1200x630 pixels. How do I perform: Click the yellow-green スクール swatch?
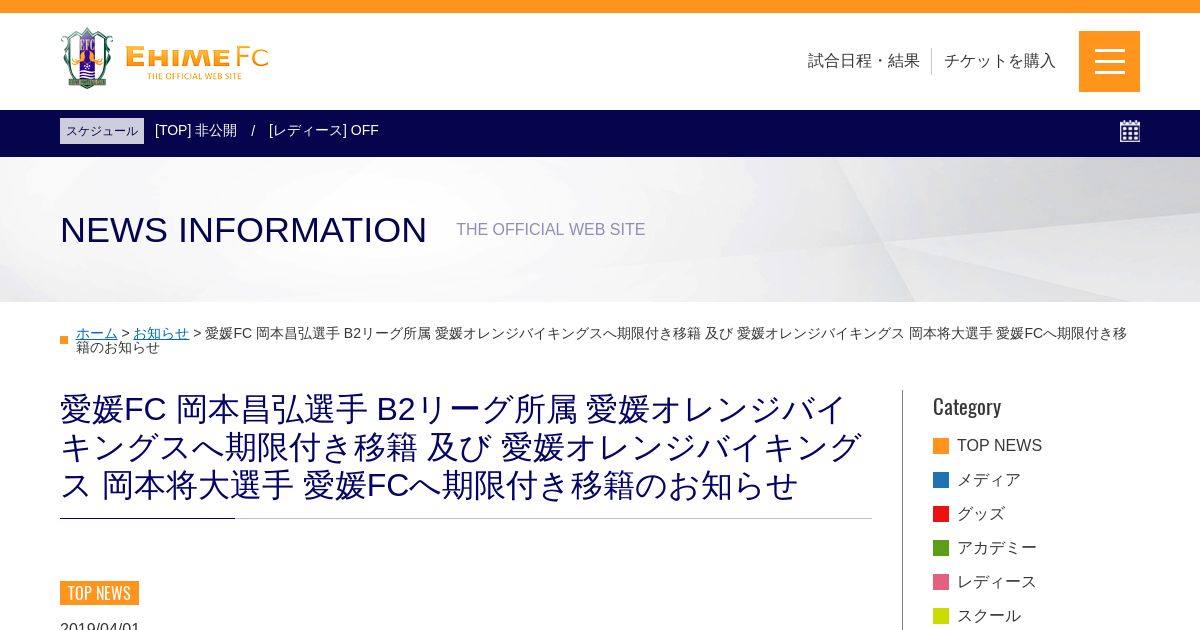click(941, 616)
